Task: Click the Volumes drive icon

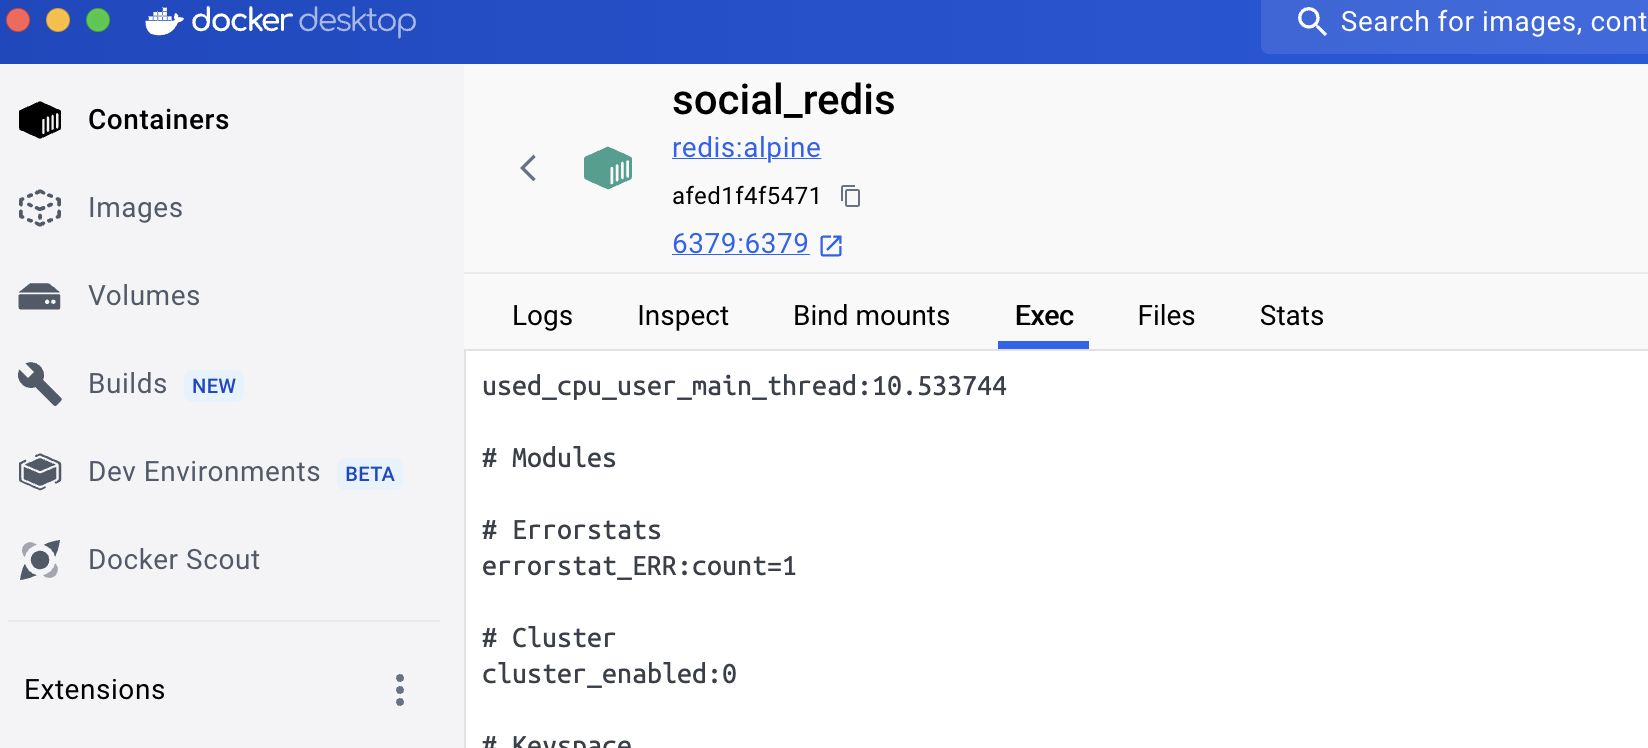Action: tap(40, 296)
